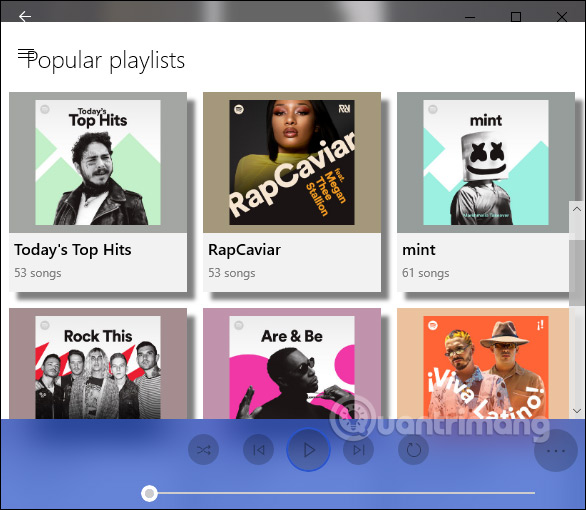The height and width of the screenshot is (510, 586).
Task: Click the scrollbar up arrow
Action: coord(577,209)
